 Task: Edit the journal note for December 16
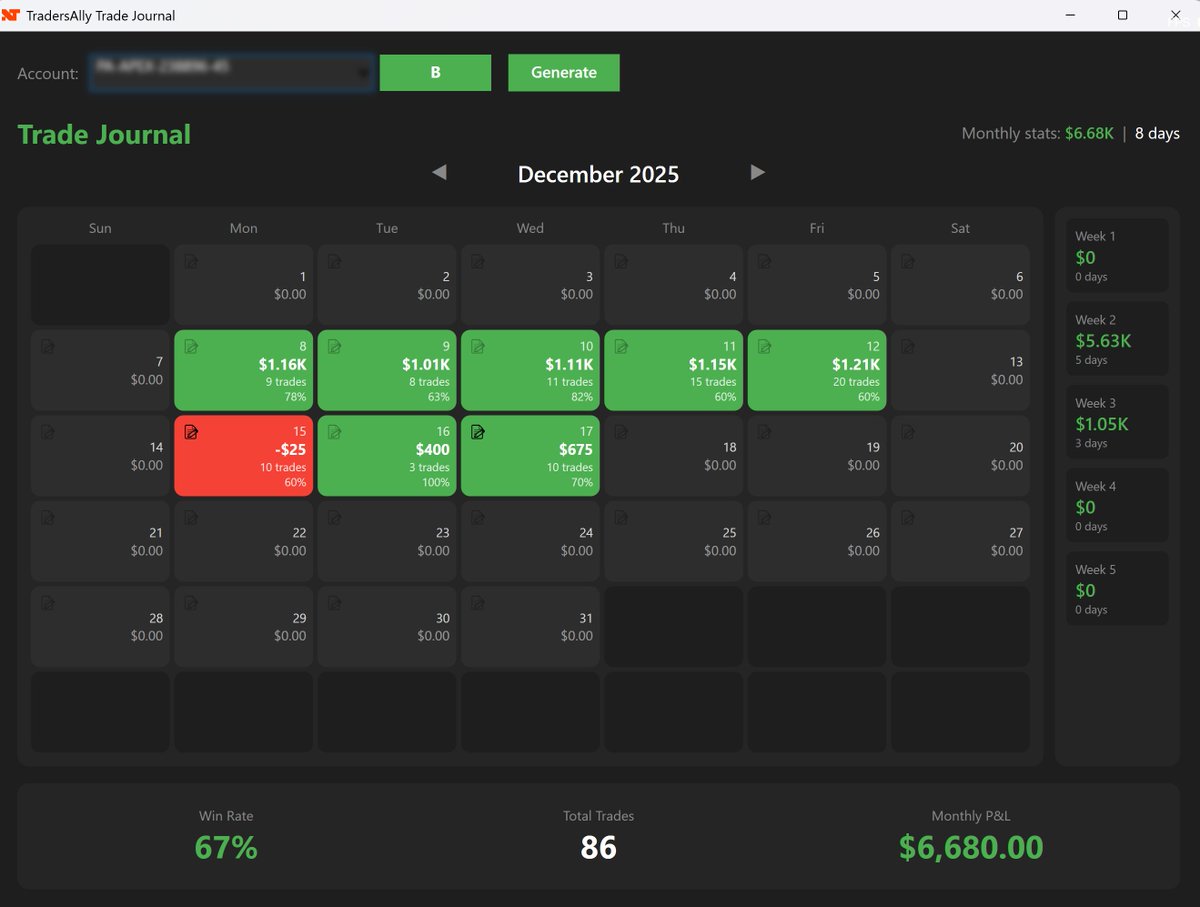[x=335, y=432]
